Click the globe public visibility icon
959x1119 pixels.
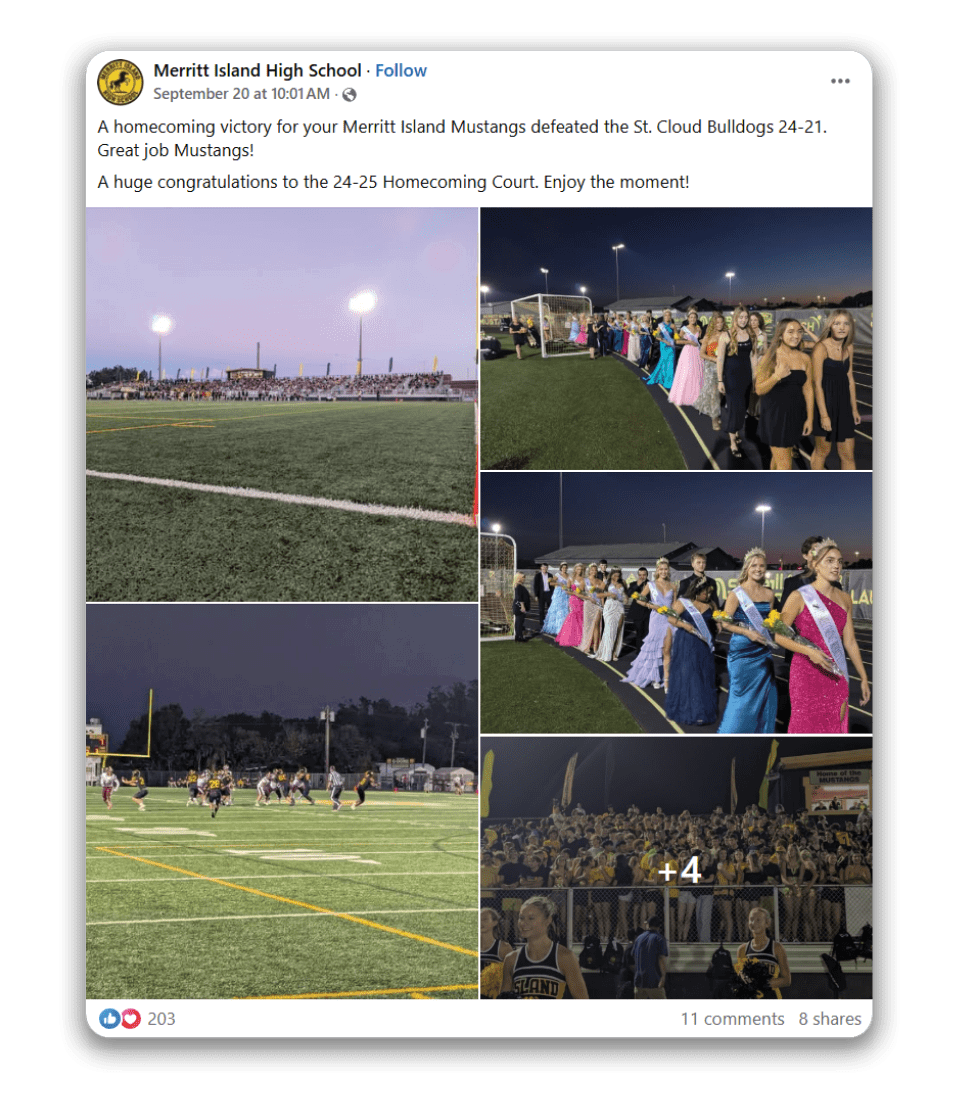click(x=349, y=94)
